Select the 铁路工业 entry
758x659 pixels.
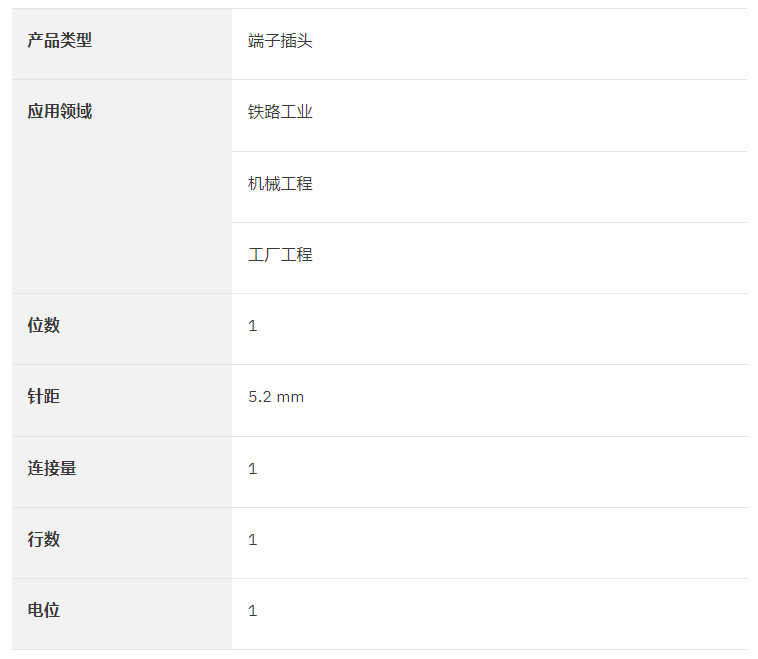[280, 112]
